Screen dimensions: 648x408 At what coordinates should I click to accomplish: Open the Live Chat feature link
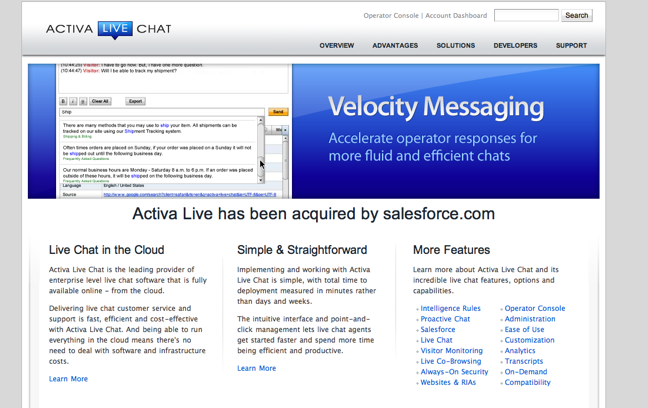tap(436, 340)
